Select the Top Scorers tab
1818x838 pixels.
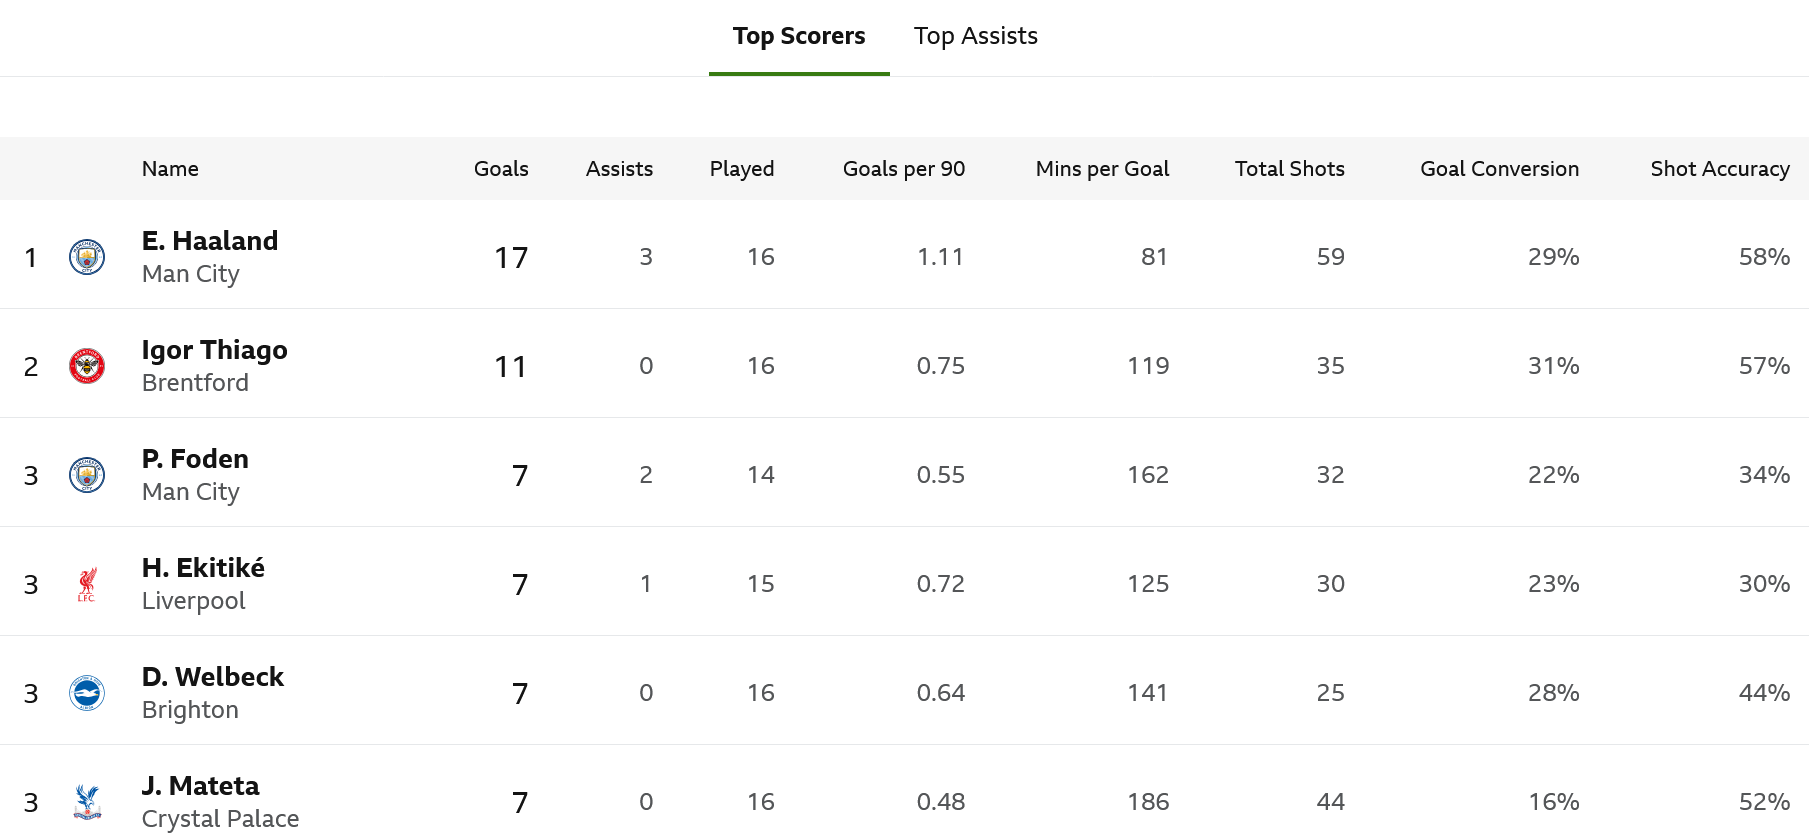(798, 36)
